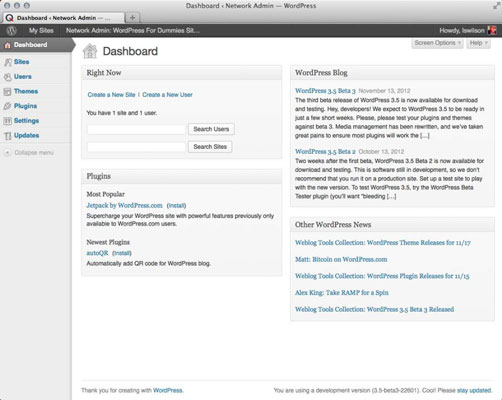This screenshot has height=400, width=502.
Task: Click the Create a New Site link
Action: [x=111, y=95]
